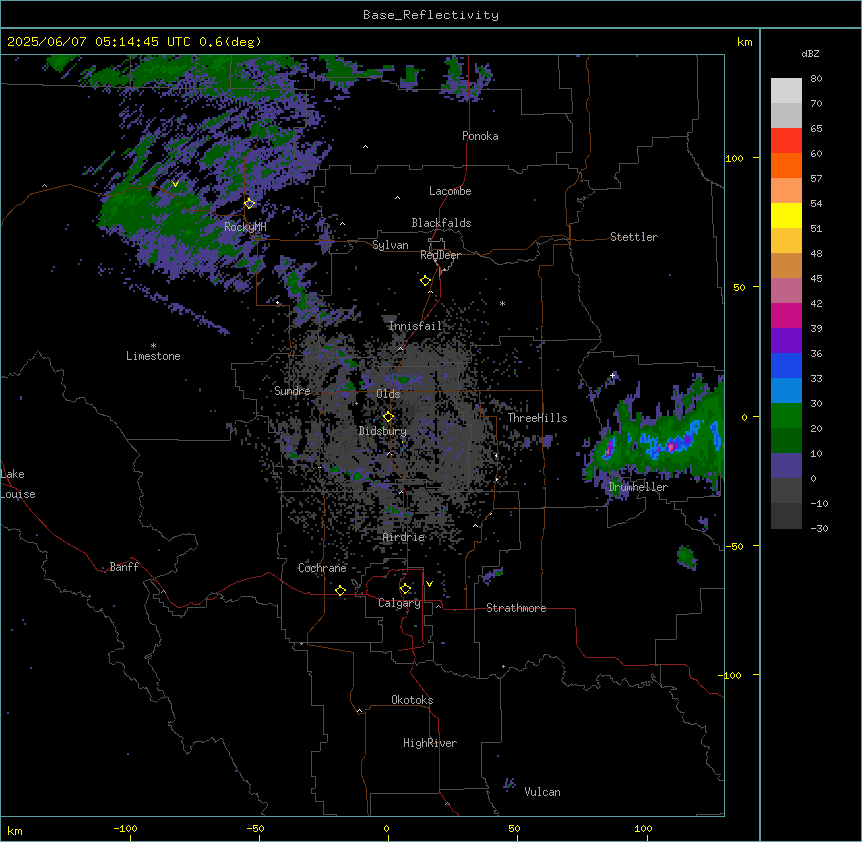Click the Airdrie city label
The height and width of the screenshot is (842, 862).
coord(404,537)
